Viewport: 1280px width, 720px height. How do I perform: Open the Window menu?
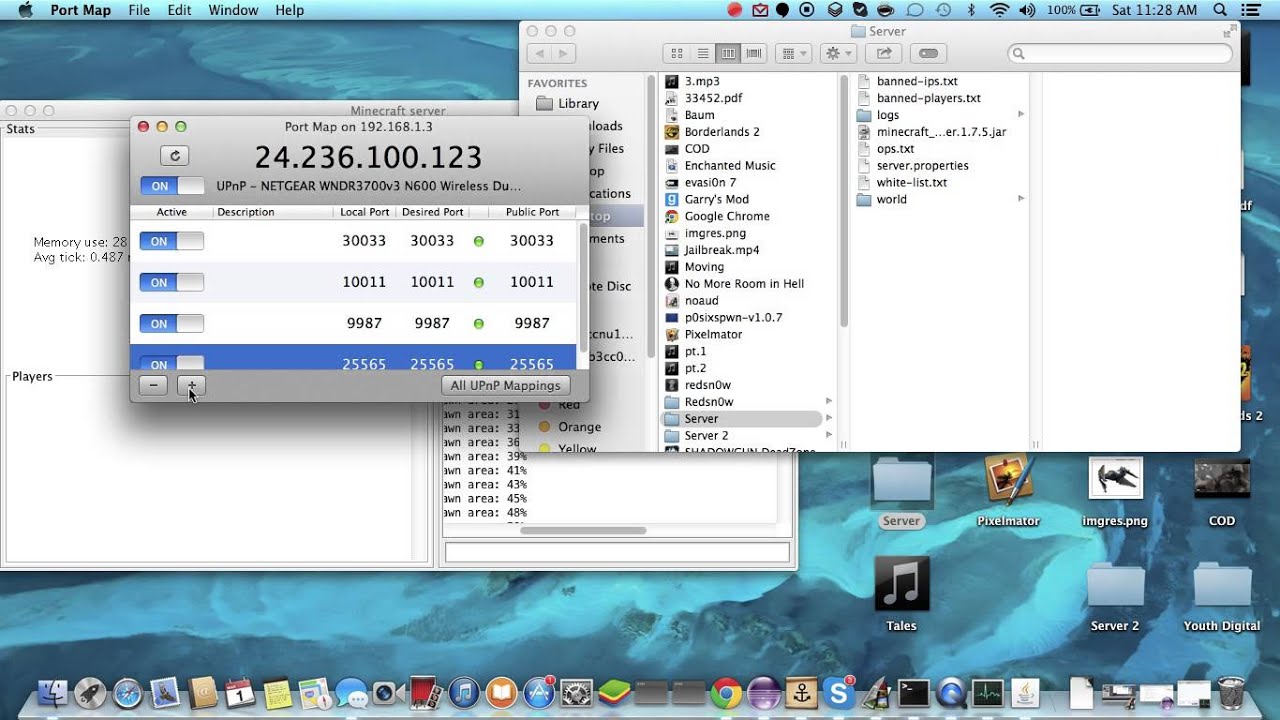pos(233,10)
